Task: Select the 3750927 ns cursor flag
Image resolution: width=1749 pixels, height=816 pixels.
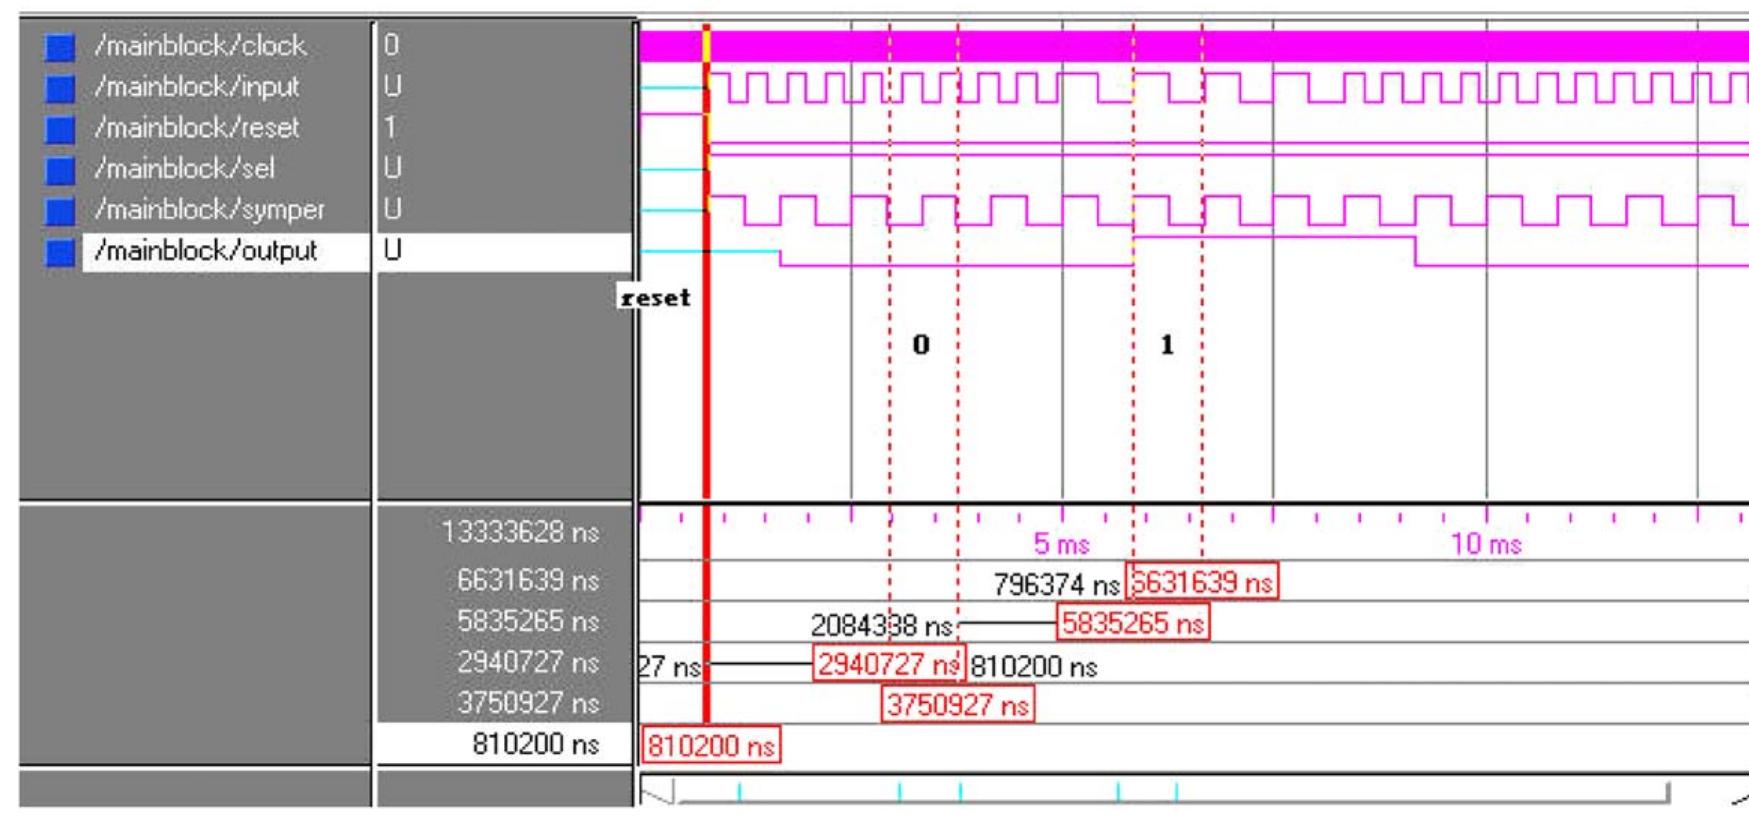Action: (958, 705)
